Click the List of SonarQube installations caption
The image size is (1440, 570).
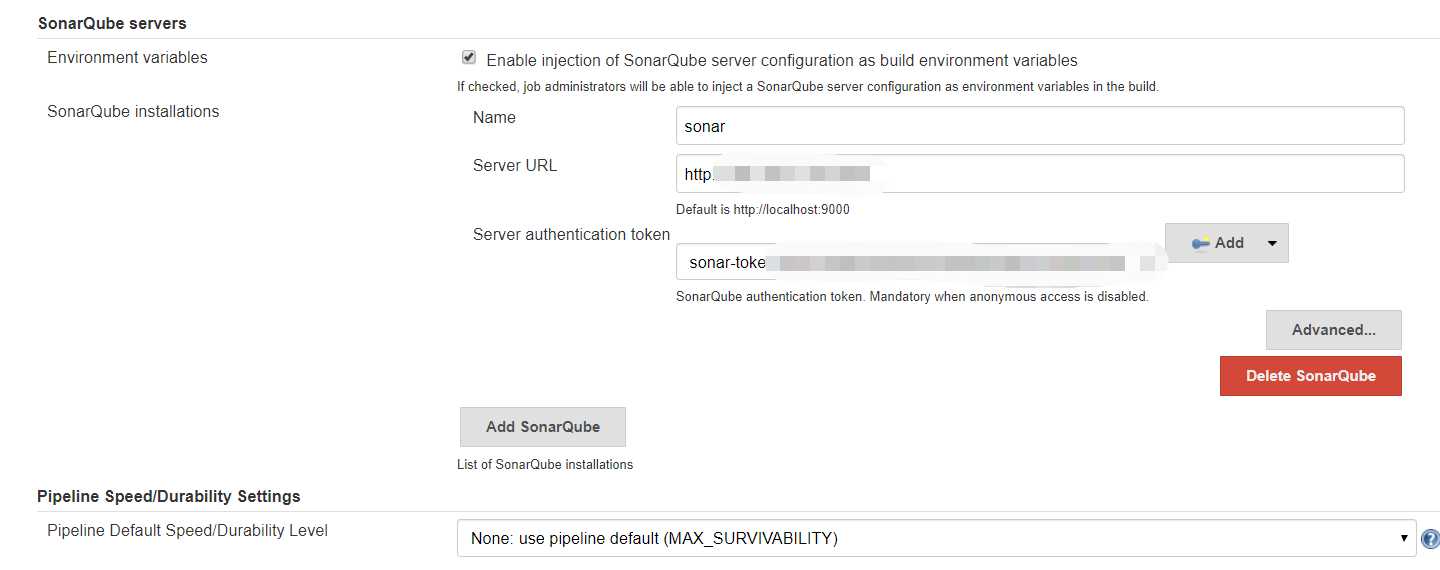click(545, 464)
